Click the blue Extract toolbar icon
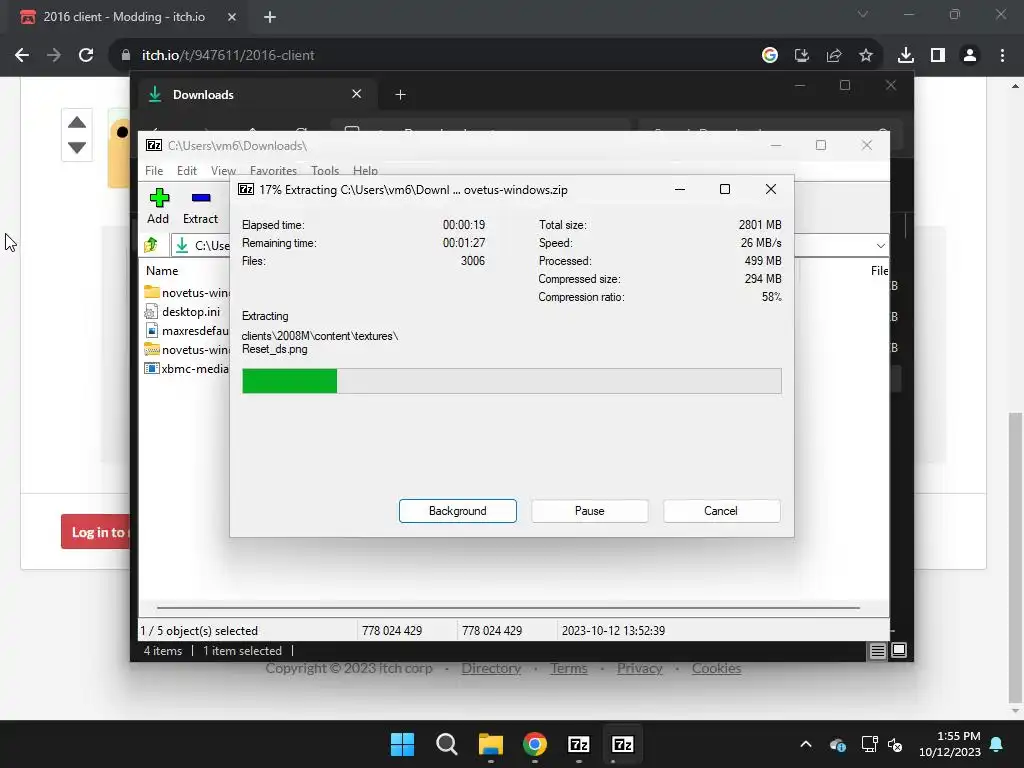1024x768 pixels. [x=200, y=198]
